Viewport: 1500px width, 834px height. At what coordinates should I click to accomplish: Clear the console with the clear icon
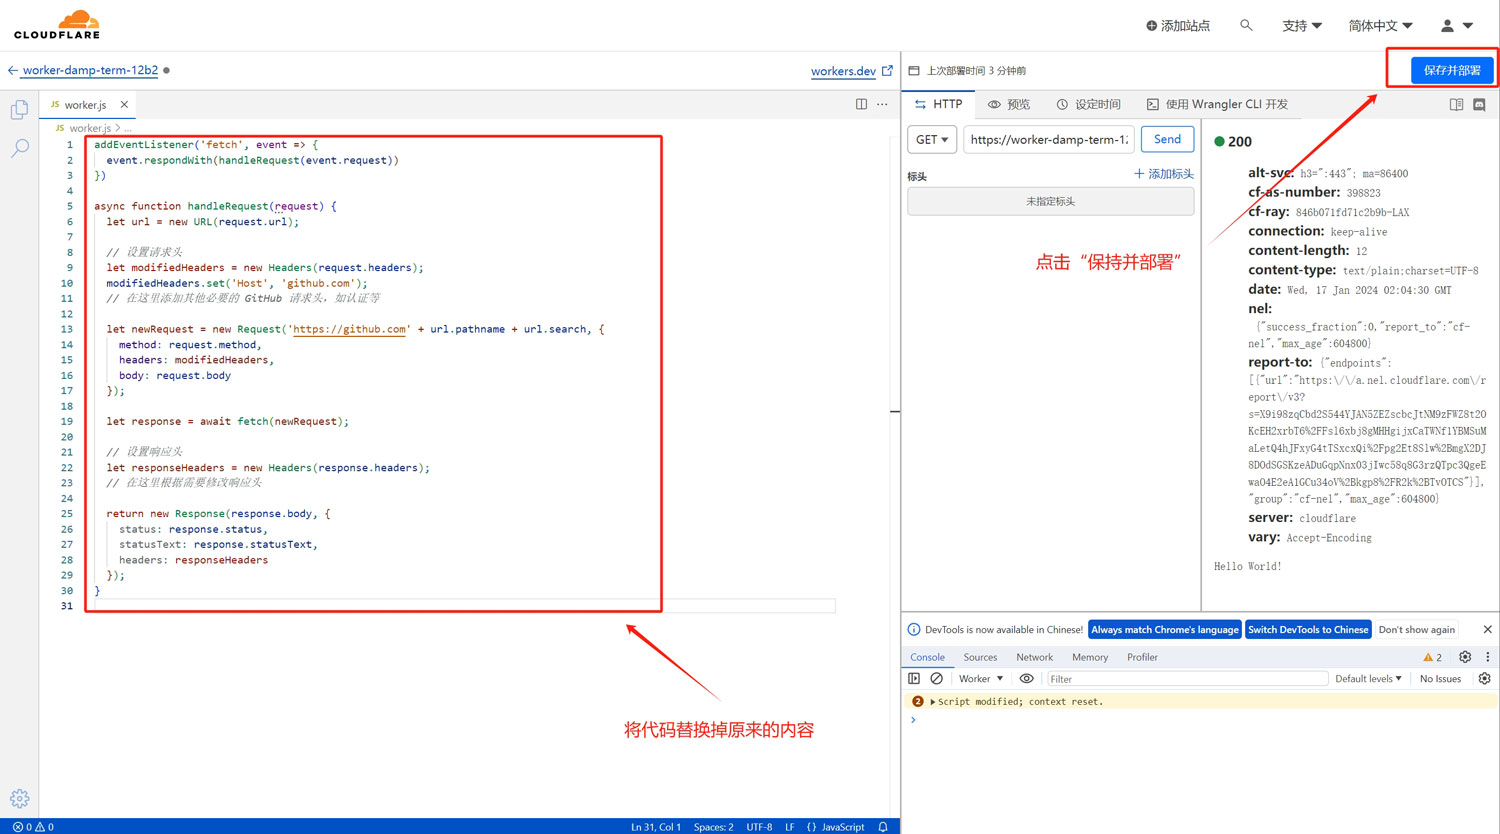point(937,679)
